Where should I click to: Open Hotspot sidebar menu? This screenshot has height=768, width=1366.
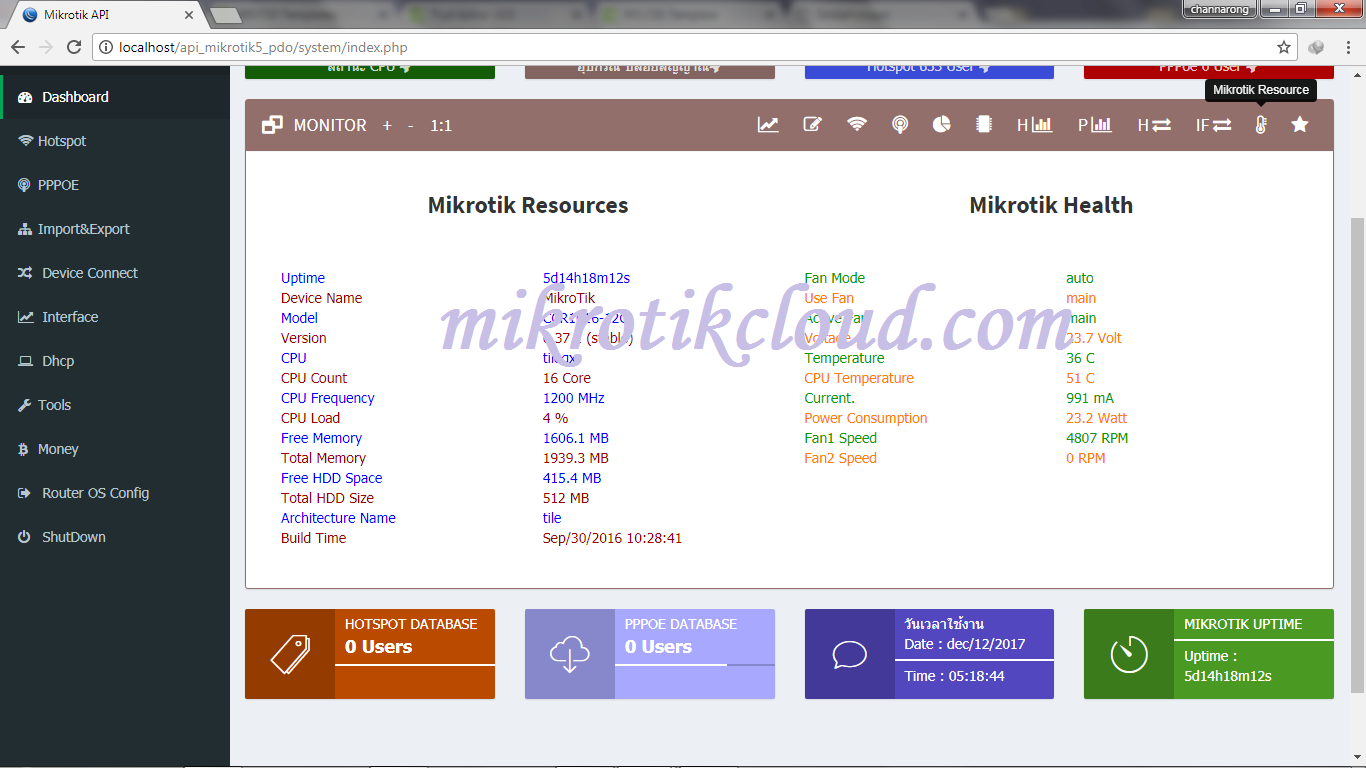tap(115, 141)
